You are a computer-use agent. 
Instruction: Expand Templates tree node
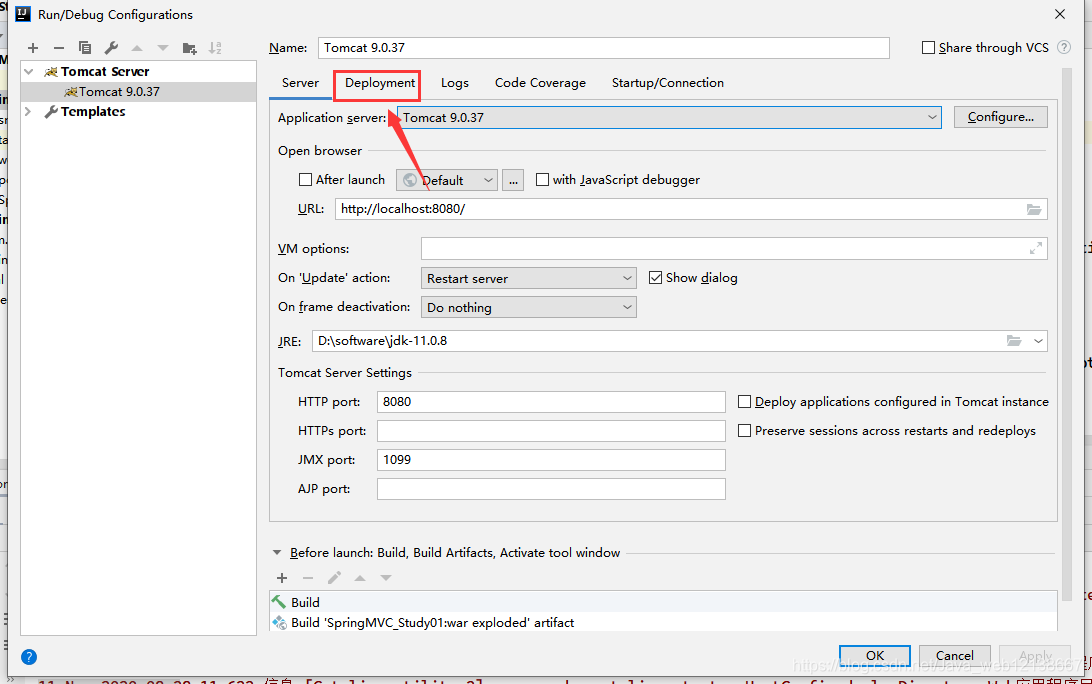pos(29,111)
